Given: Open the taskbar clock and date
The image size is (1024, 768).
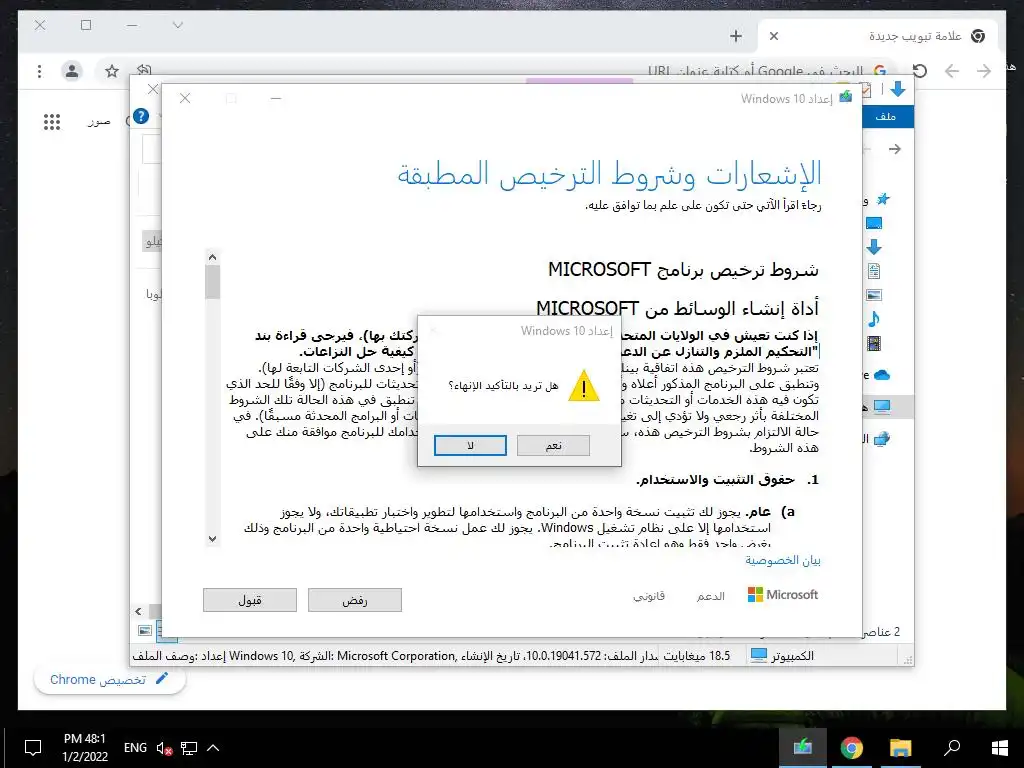Looking at the screenshot, I should click(85, 748).
